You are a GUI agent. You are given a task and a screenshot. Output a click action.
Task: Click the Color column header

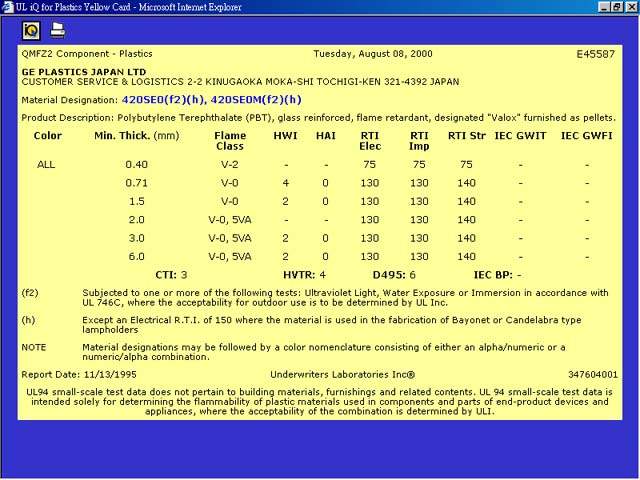pos(48,136)
